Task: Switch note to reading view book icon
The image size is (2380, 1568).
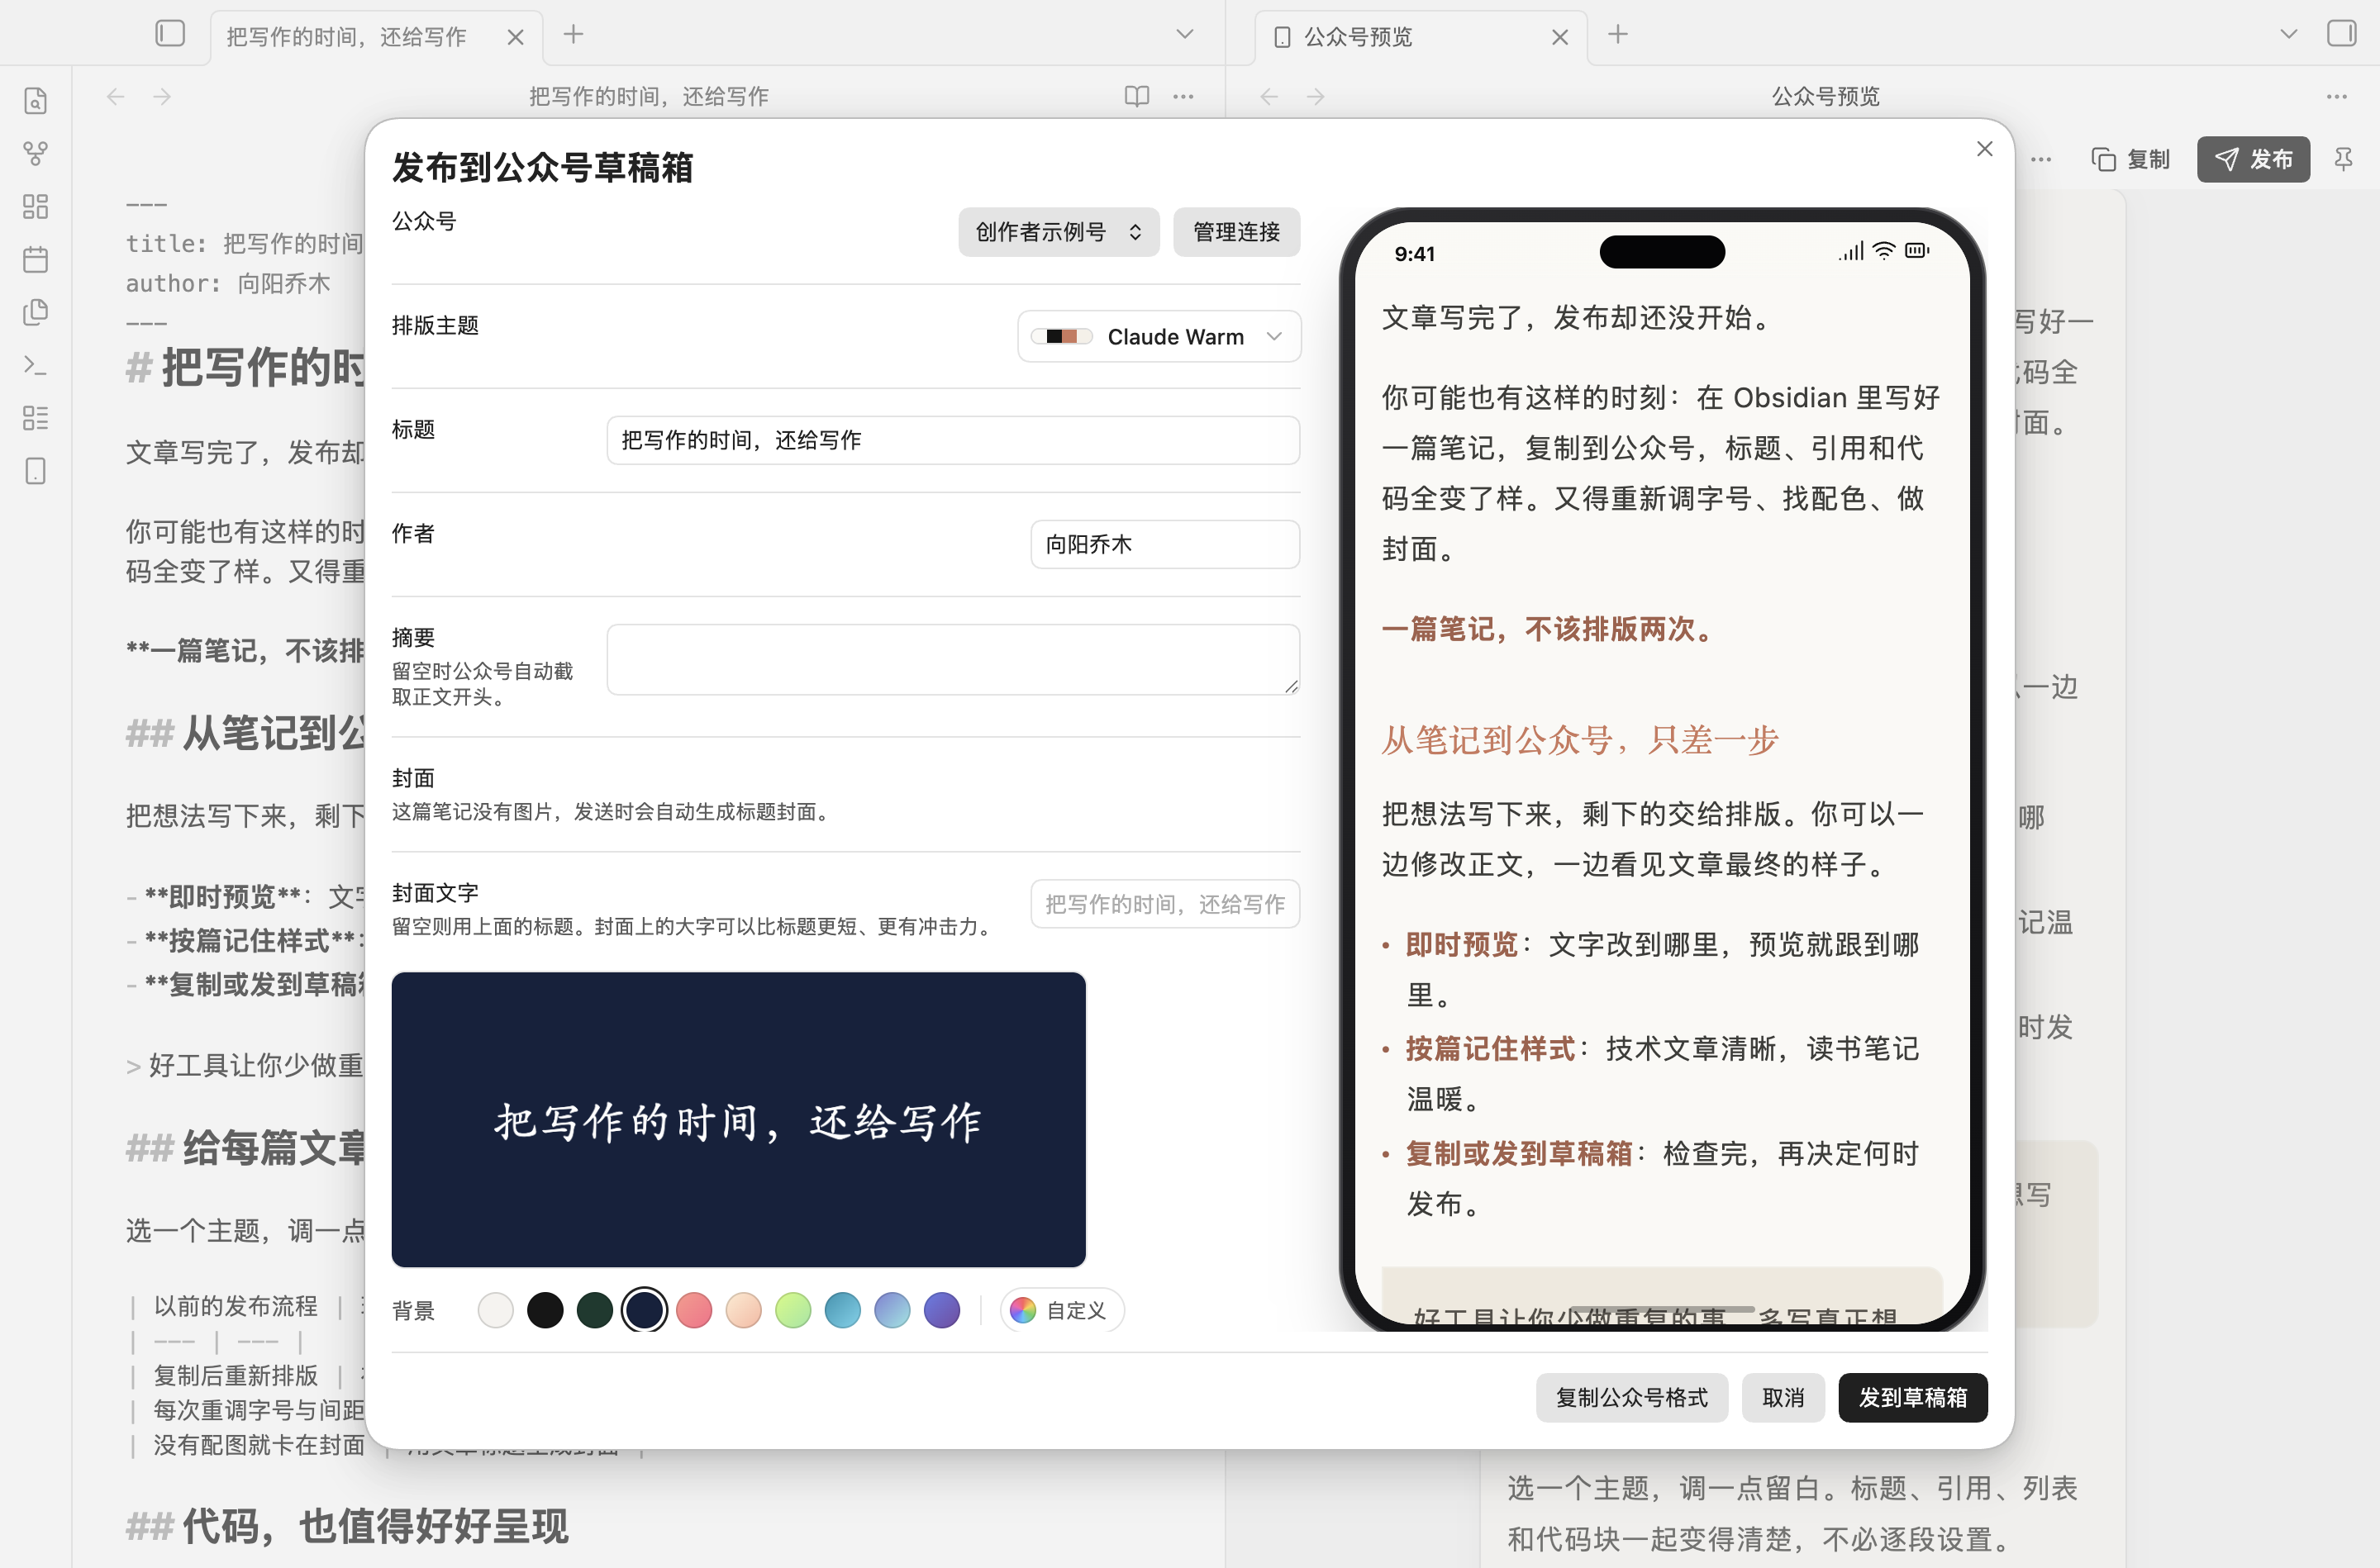Action: point(1136,96)
